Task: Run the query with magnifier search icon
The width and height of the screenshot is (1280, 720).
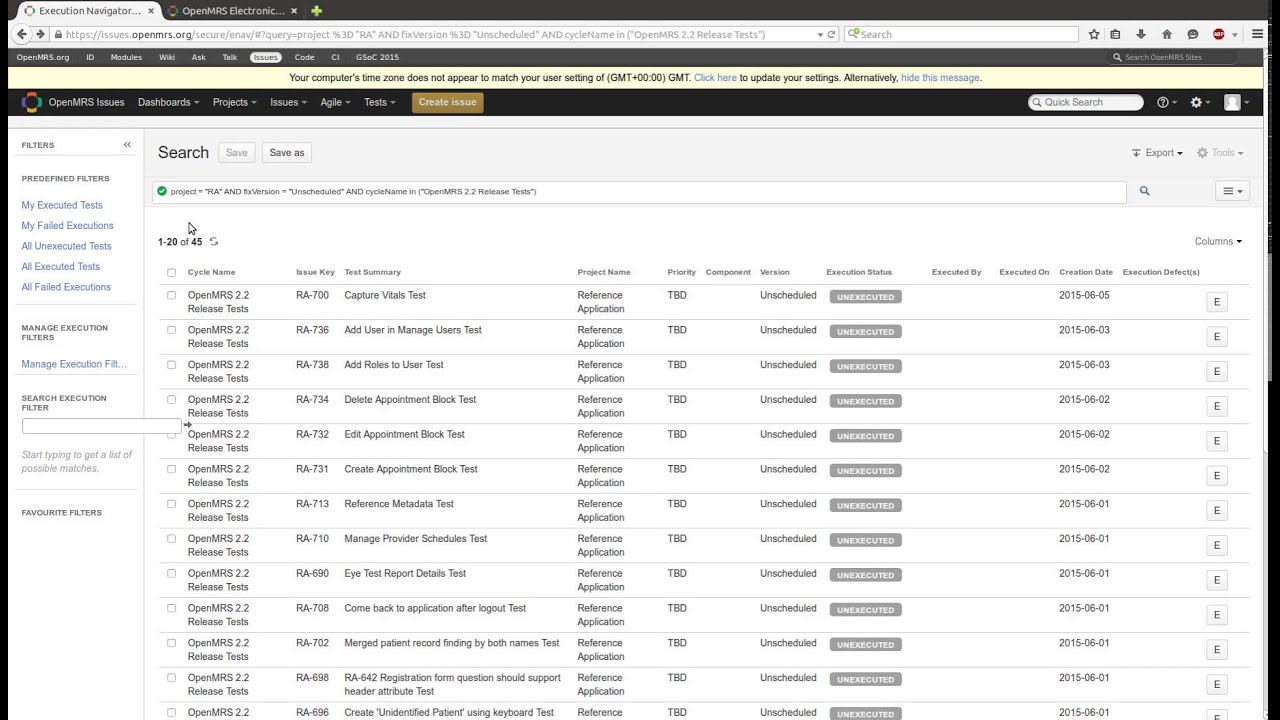Action: click(x=1145, y=191)
